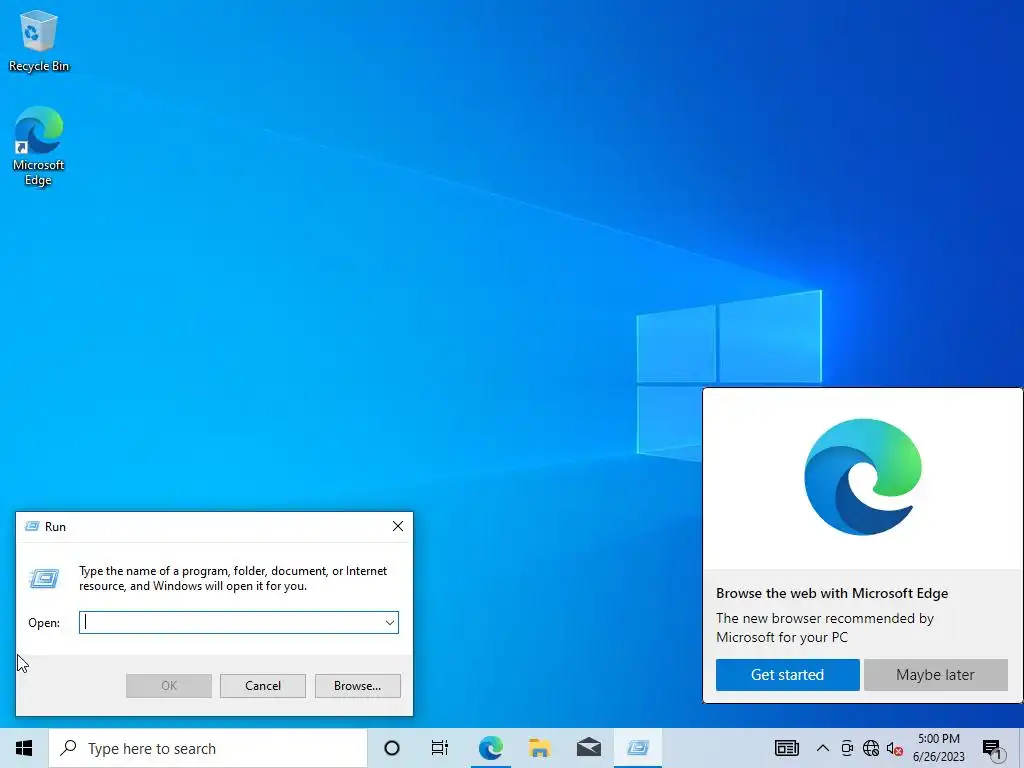Click the Run program icon beside description
The width and height of the screenshot is (1024, 768).
coord(44,578)
